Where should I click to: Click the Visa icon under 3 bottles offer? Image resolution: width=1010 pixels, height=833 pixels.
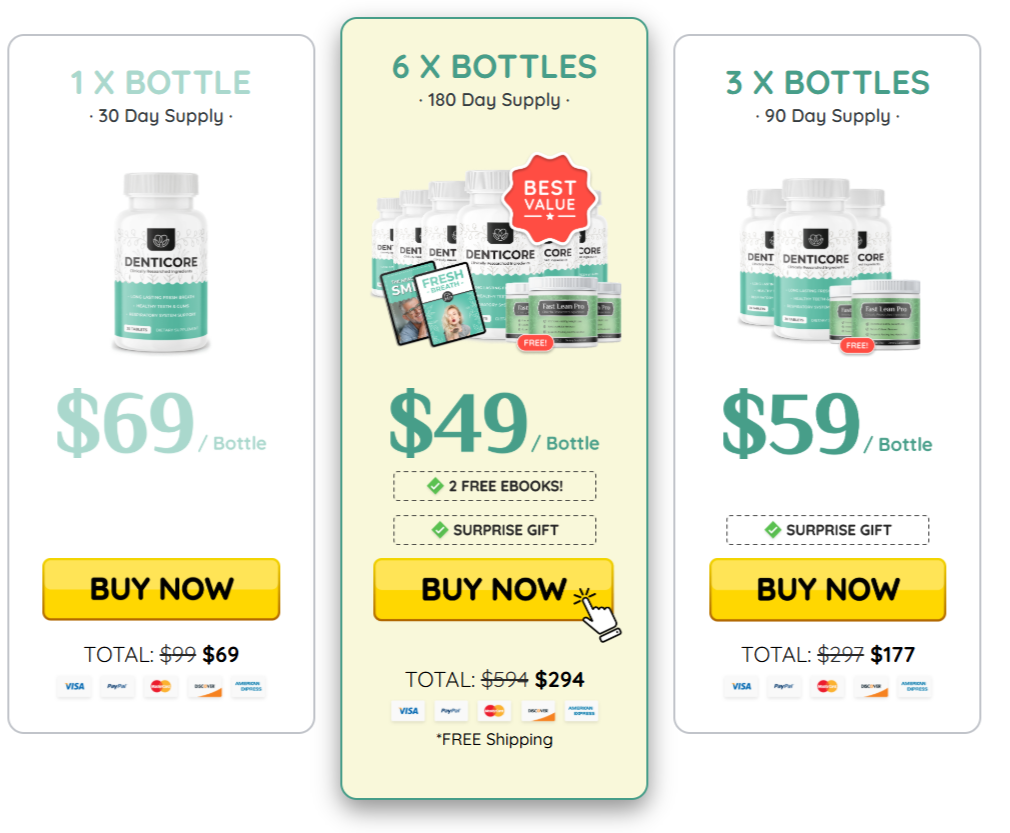click(741, 686)
